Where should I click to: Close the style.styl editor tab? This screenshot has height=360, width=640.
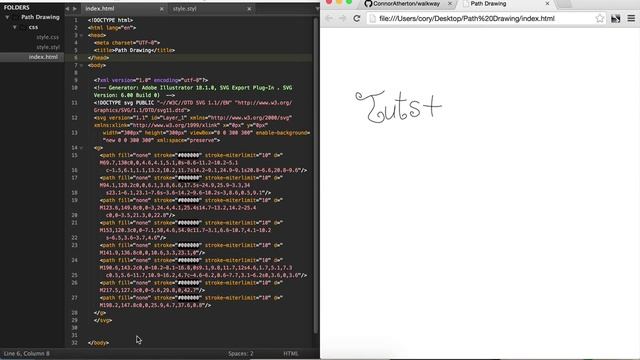coord(249,9)
